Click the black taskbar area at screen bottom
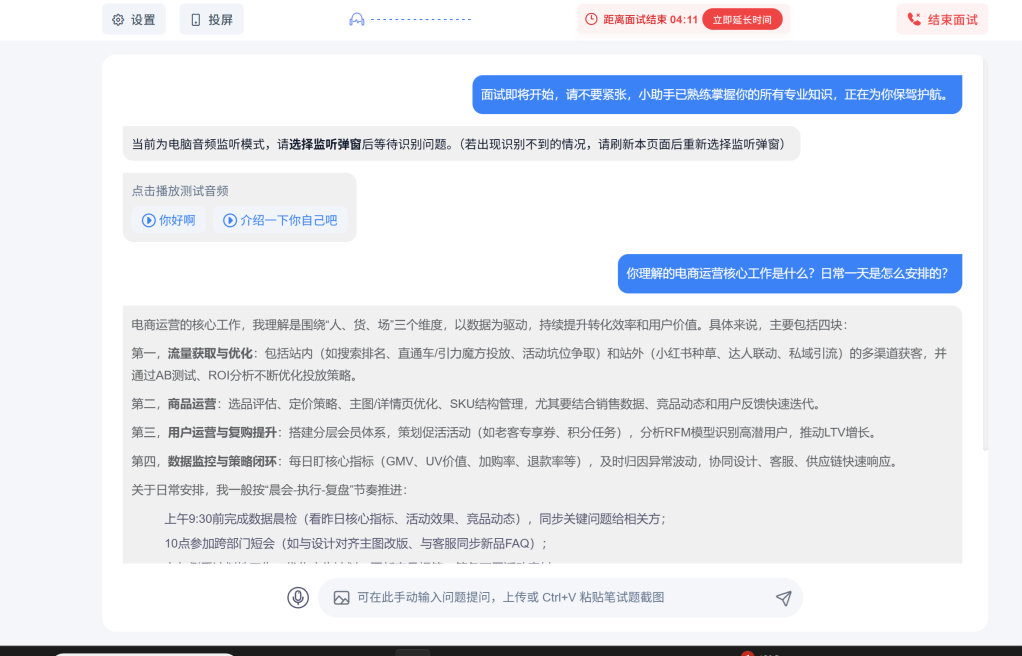The image size is (1022, 656). coord(511,650)
